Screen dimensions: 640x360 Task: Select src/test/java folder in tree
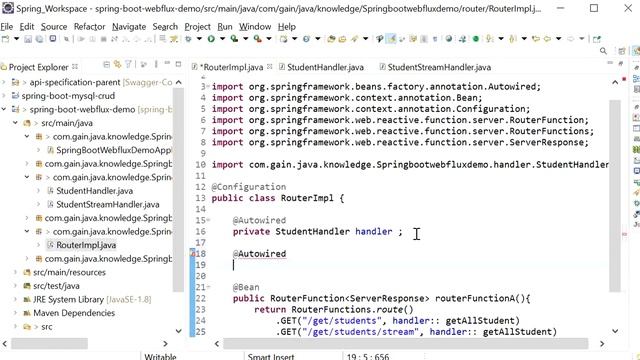point(56,286)
